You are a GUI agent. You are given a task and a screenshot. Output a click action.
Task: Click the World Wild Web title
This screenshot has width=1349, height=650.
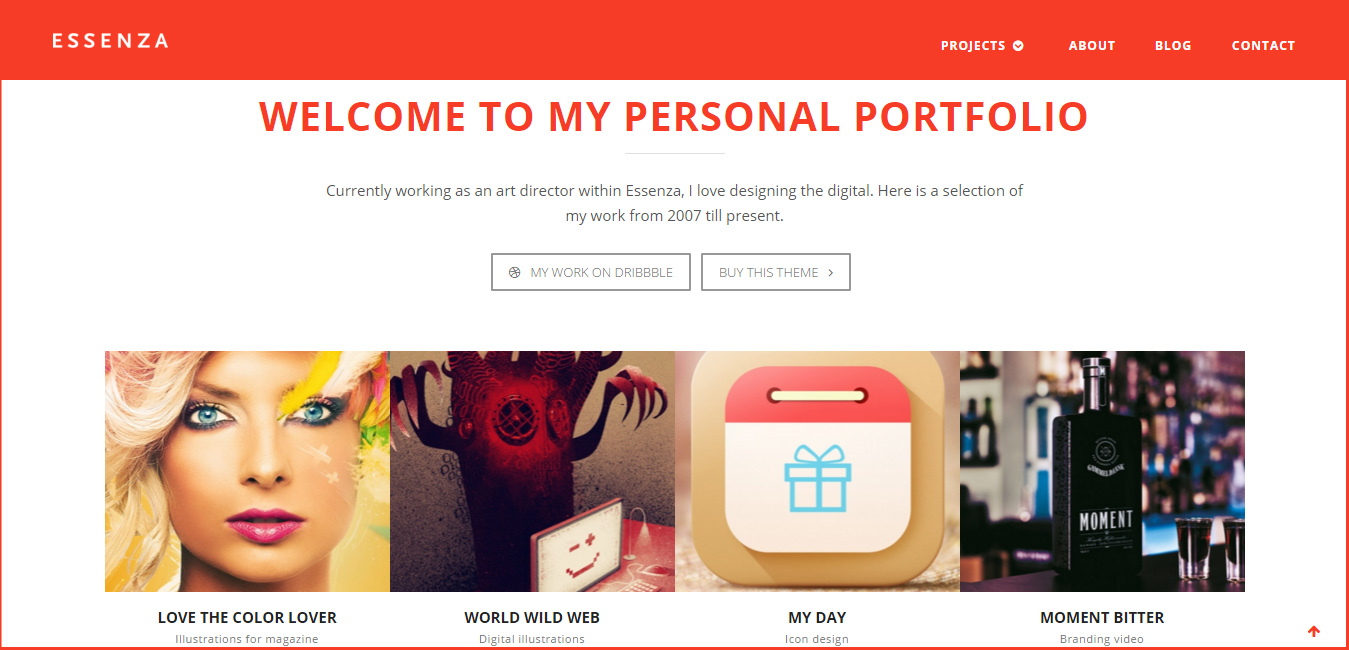tap(532, 617)
